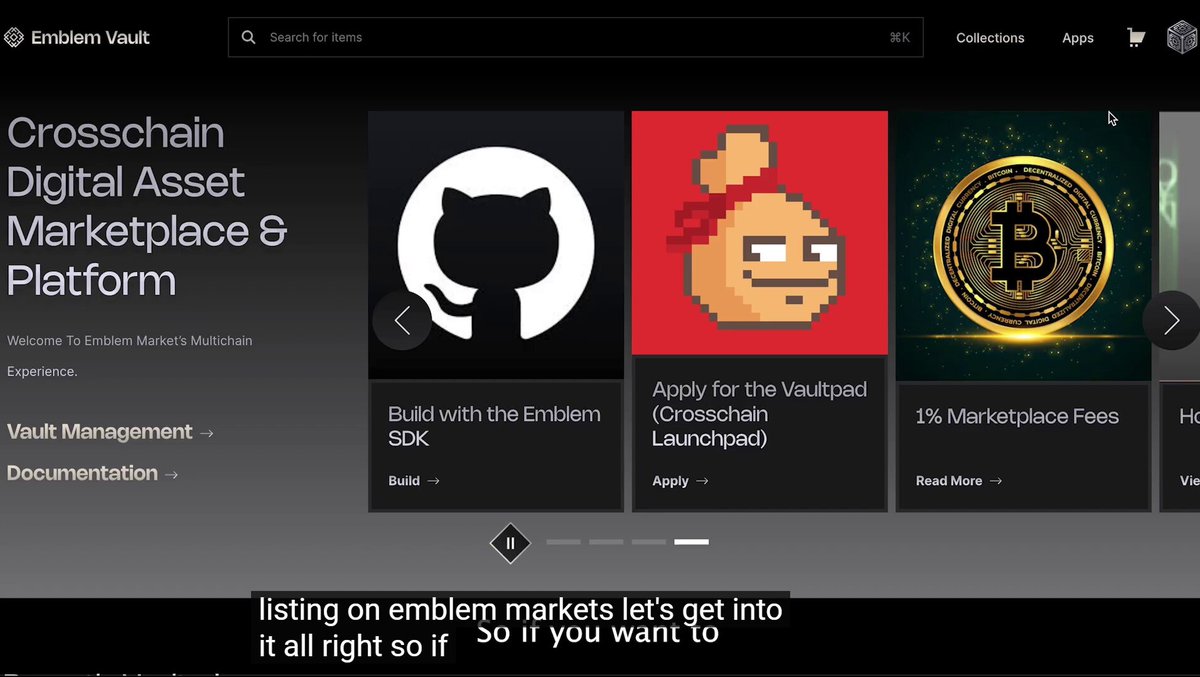
Task: Select the fourth active carousel indicator
Action: [x=691, y=542]
